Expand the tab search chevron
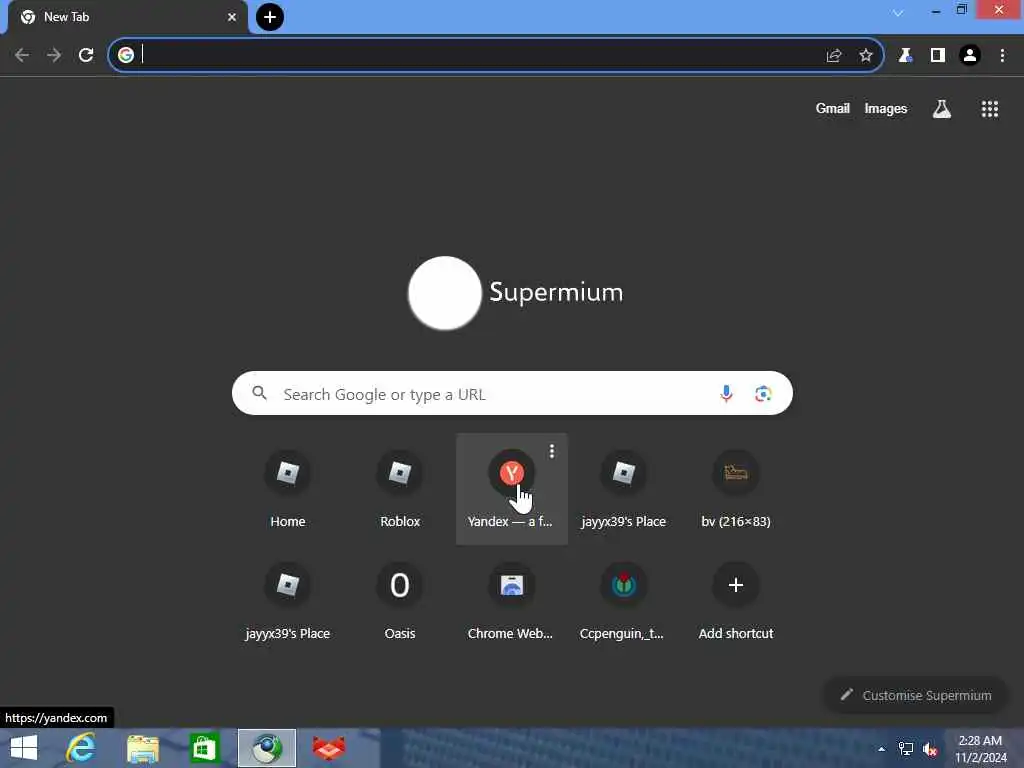 (898, 12)
